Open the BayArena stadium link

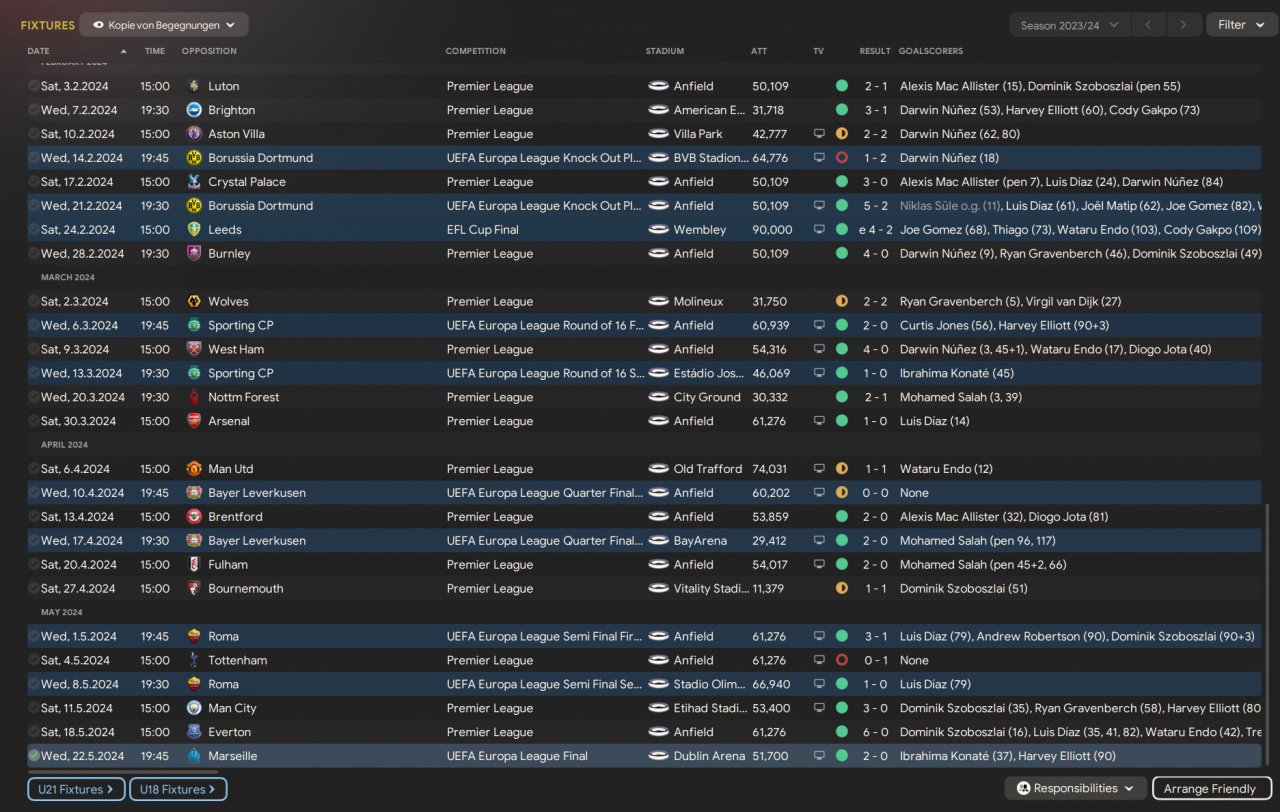[x=700, y=541]
